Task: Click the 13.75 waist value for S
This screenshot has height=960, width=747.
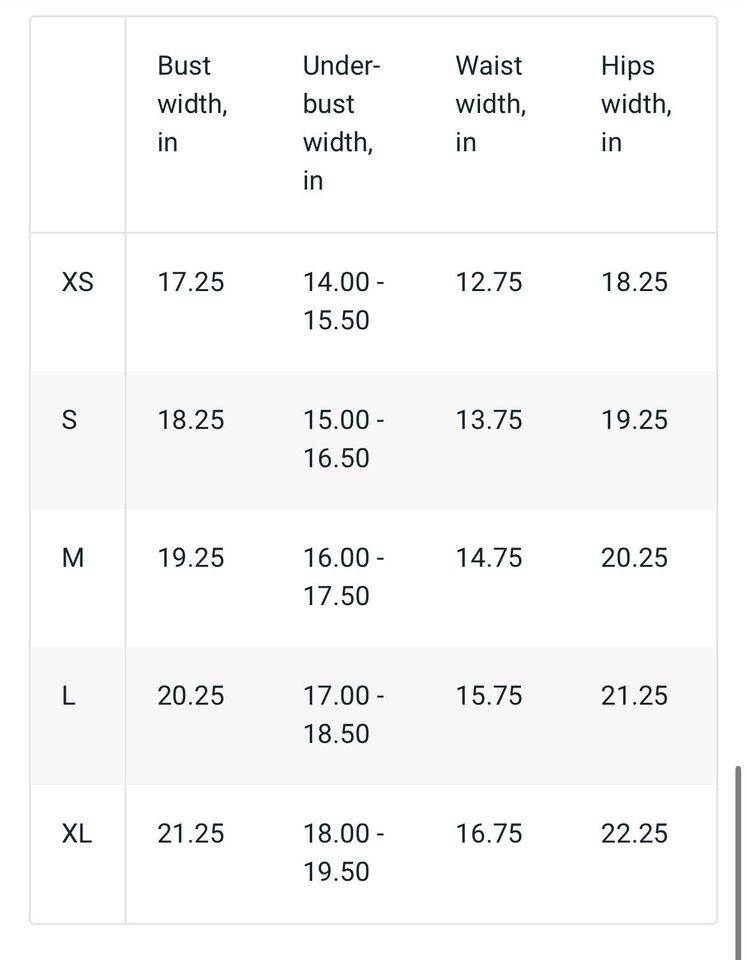Action: coord(489,421)
